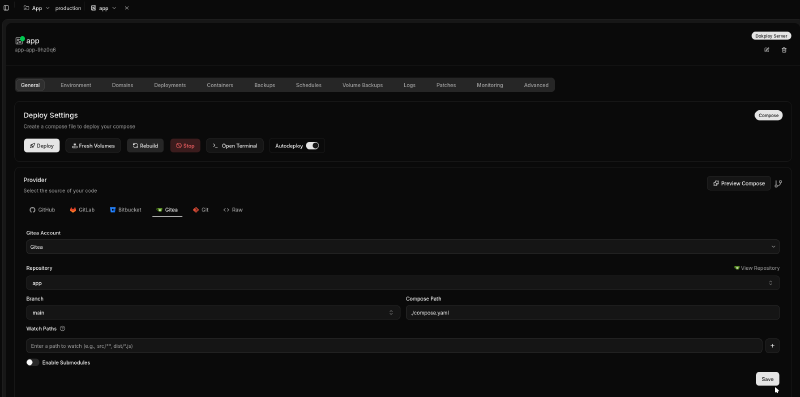The width and height of the screenshot is (800, 397).
Task: Switch to the Environment tab
Action: [x=76, y=85]
